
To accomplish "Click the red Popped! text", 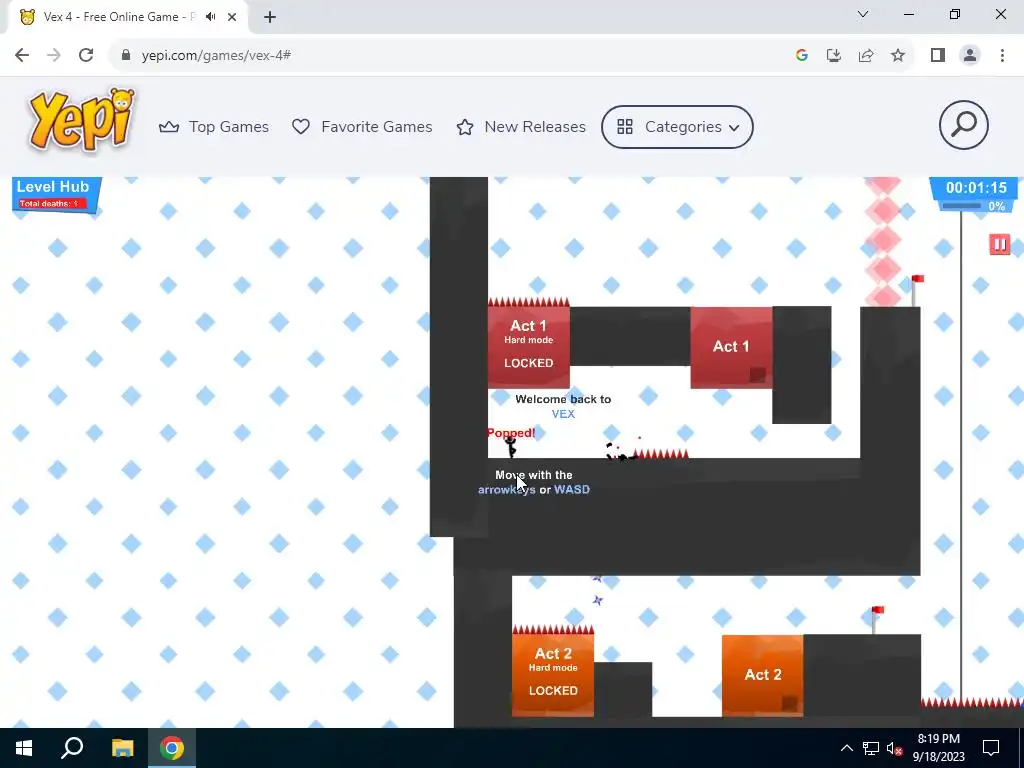I will coord(511,433).
